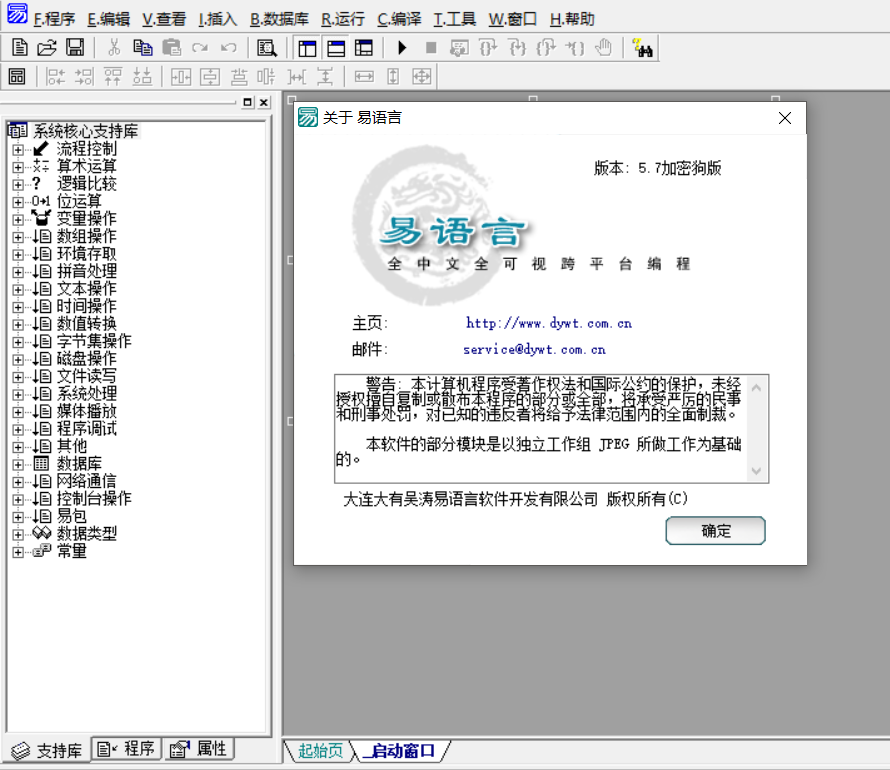Toggle the first panel layout toolbar icon
Viewport: 890px width, 770px height.
point(307,48)
